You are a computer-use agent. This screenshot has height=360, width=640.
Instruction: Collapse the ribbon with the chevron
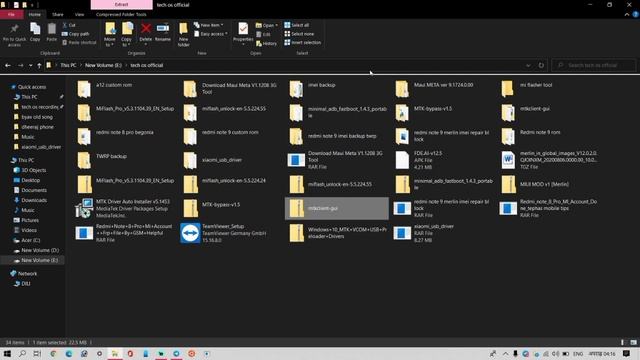click(627, 14)
